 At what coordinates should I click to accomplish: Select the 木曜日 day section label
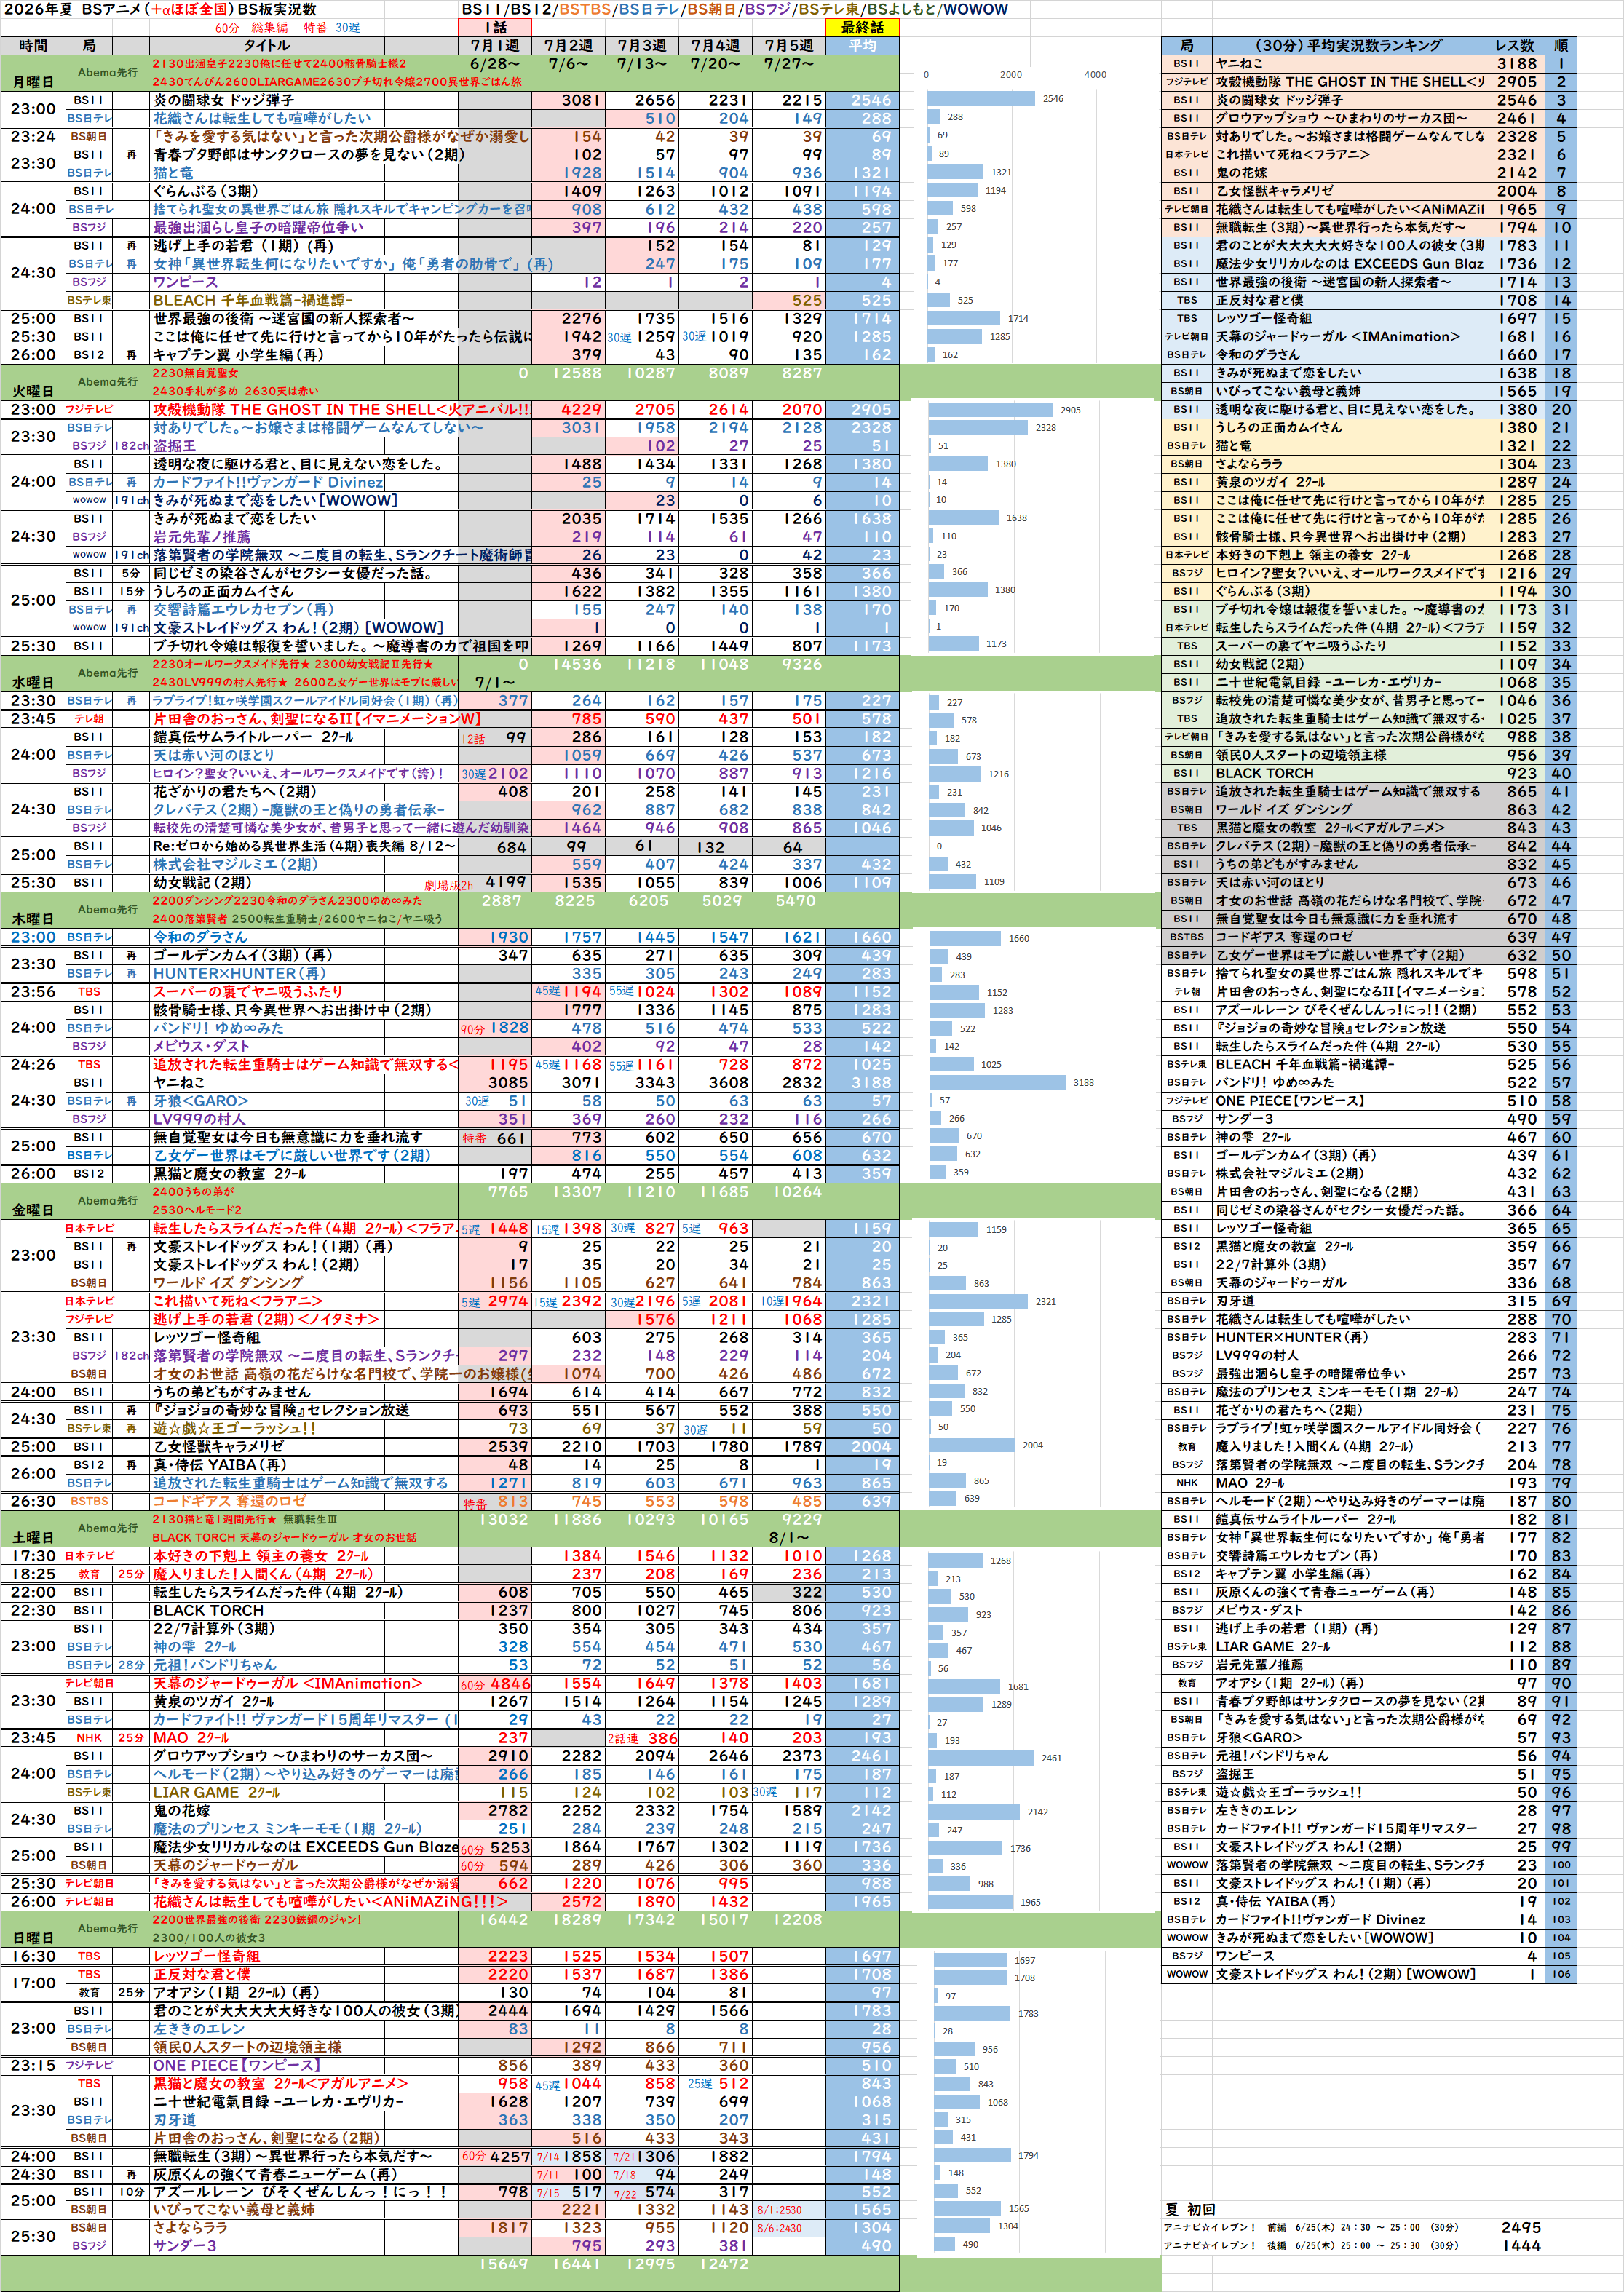tap(33, 919)
